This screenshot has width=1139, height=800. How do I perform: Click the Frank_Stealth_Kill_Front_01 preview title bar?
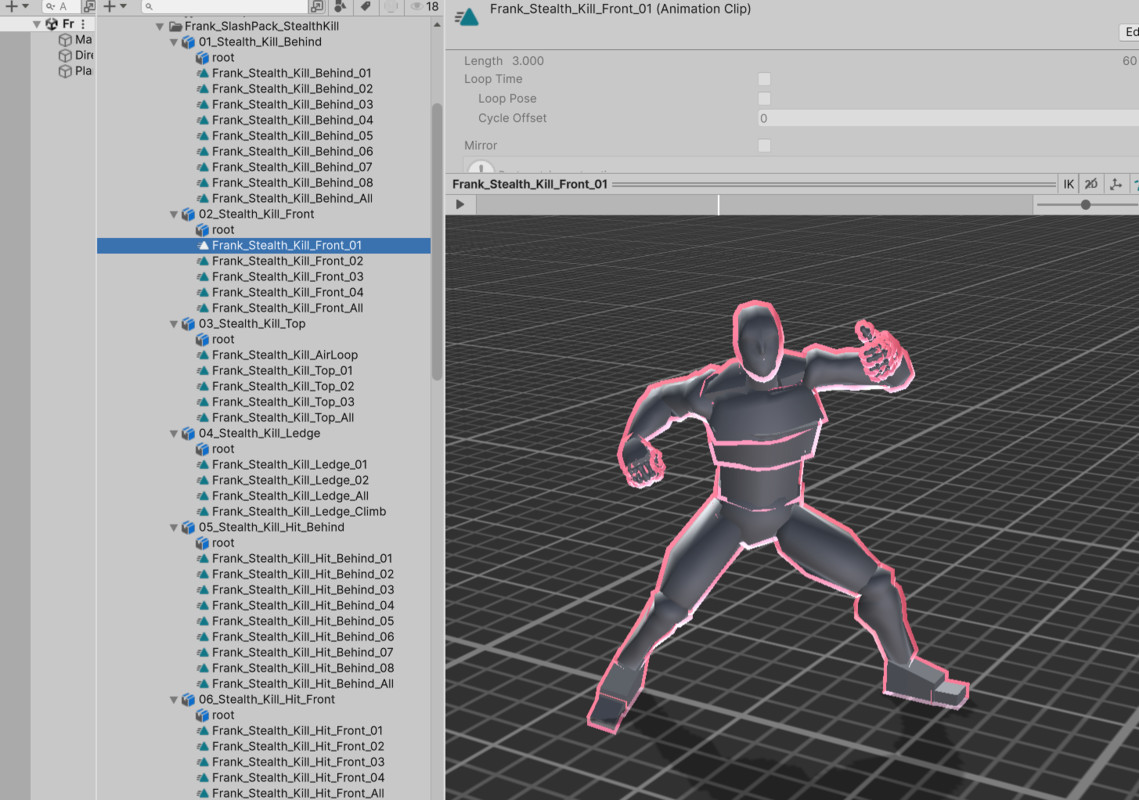pos(527,183)
